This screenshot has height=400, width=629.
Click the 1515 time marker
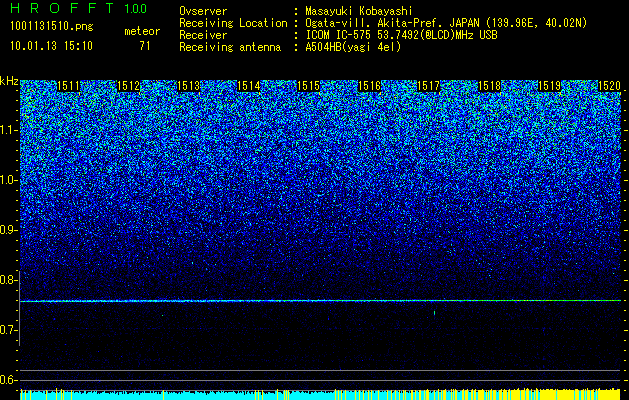[x=309, y=86]
